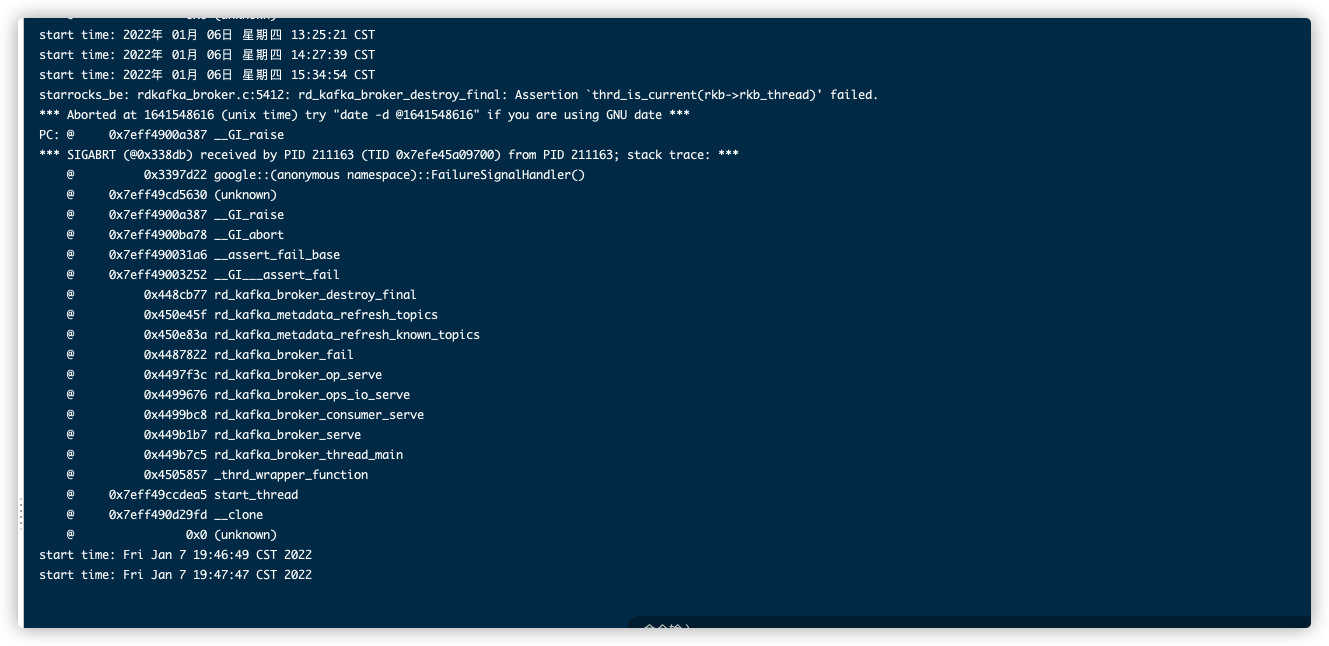Screen dimensions: 1329x646
Task: Click the rd_kafka_broker_destroy_final stack frame
Action: point(241,295)
